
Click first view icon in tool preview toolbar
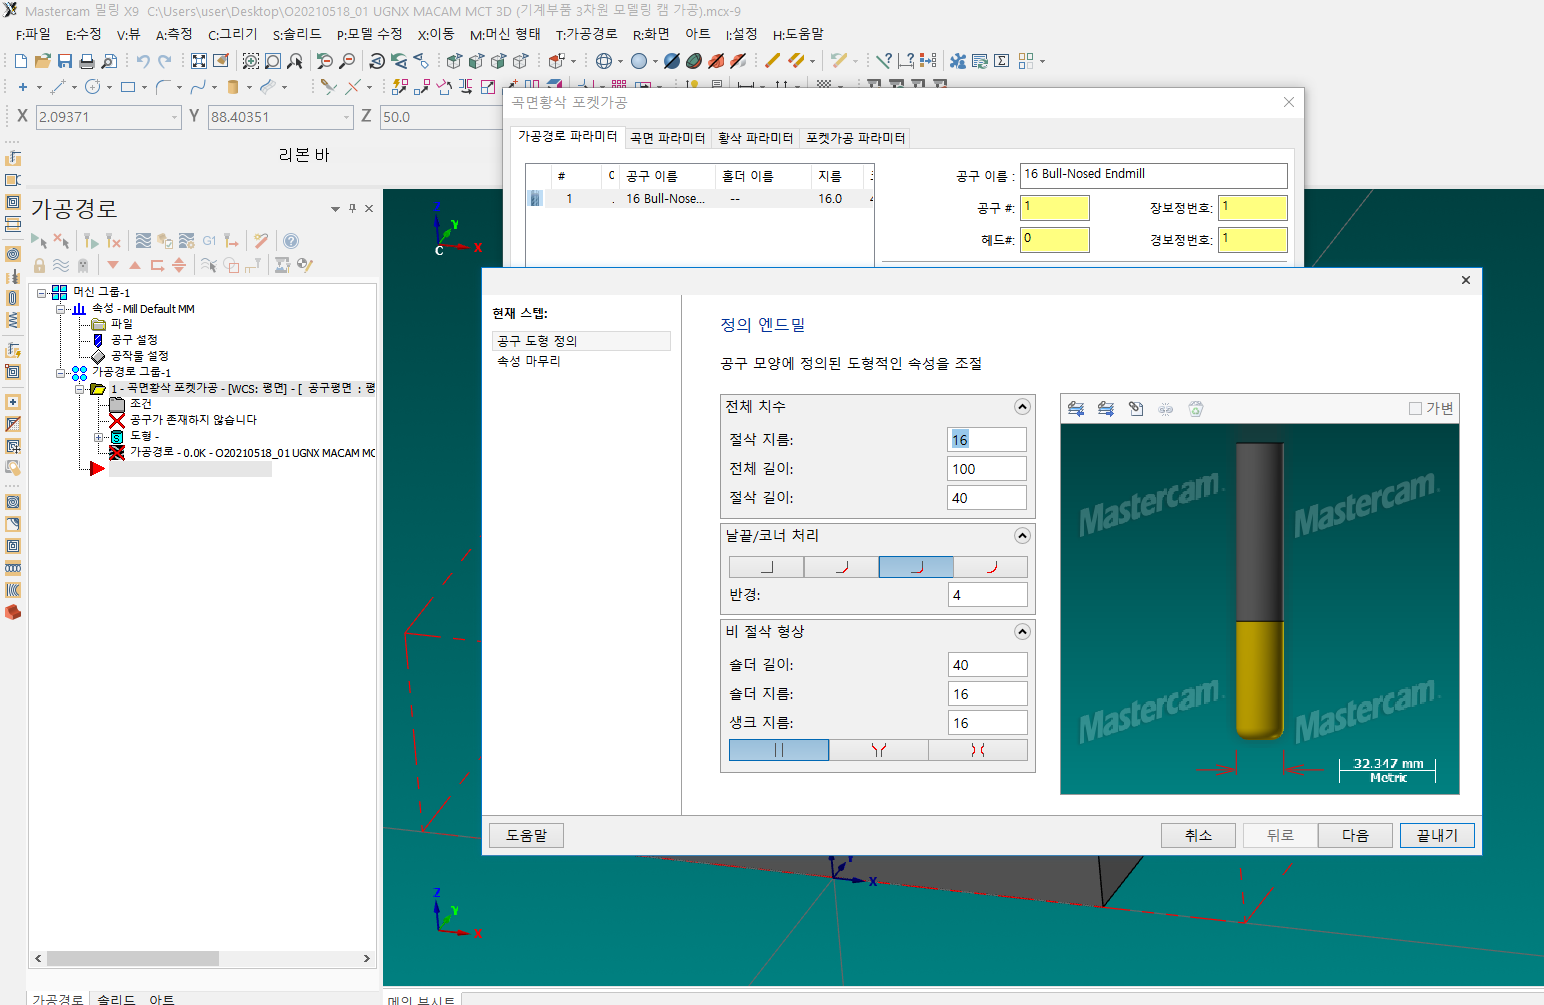[1076, 408]
